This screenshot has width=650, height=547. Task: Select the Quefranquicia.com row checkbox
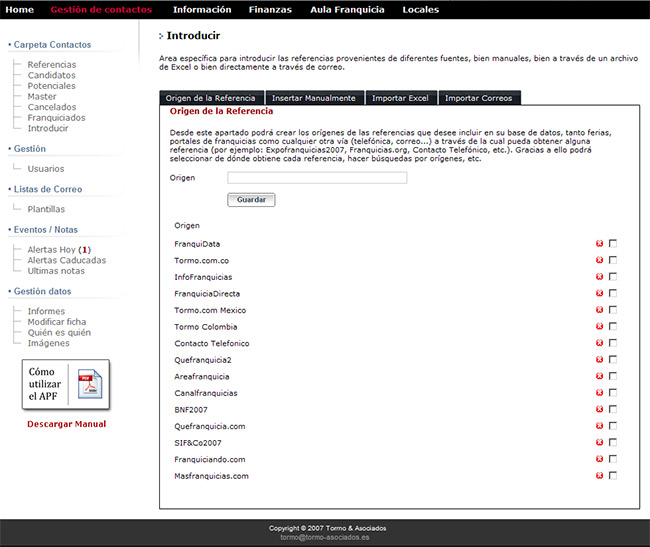pos(613,426)
